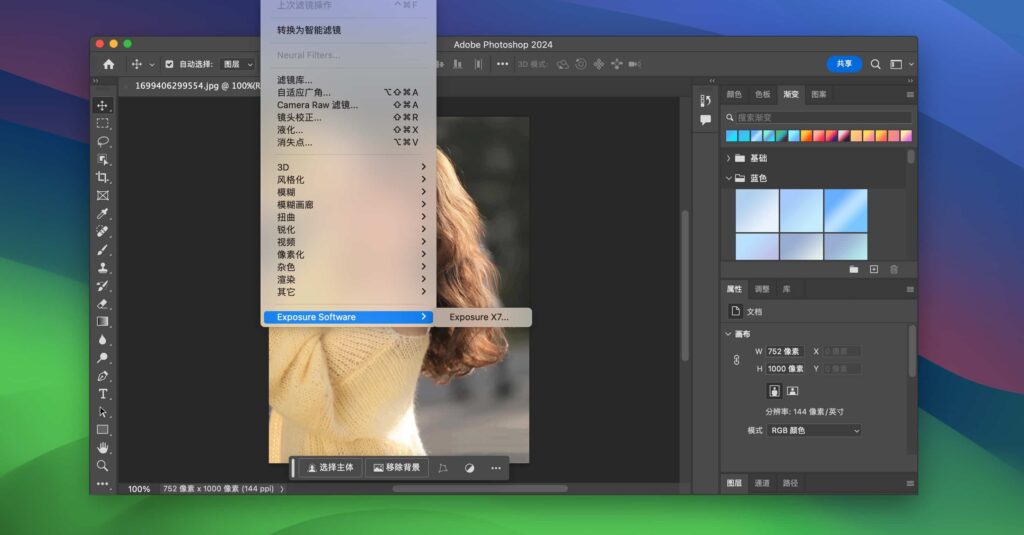The height and width of the screenshot is (535, 1024).
Task: Open the search magnifier in options bar
Action: 875,64
